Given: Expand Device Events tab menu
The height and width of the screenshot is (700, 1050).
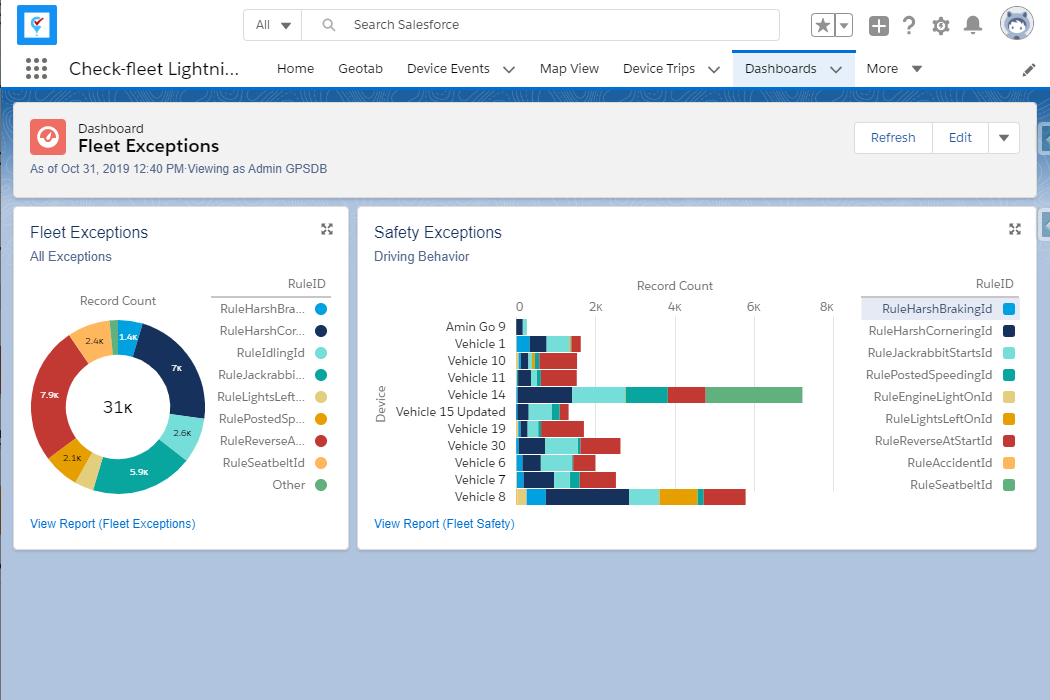Looking at the screenshot, I should pos(509,70).
